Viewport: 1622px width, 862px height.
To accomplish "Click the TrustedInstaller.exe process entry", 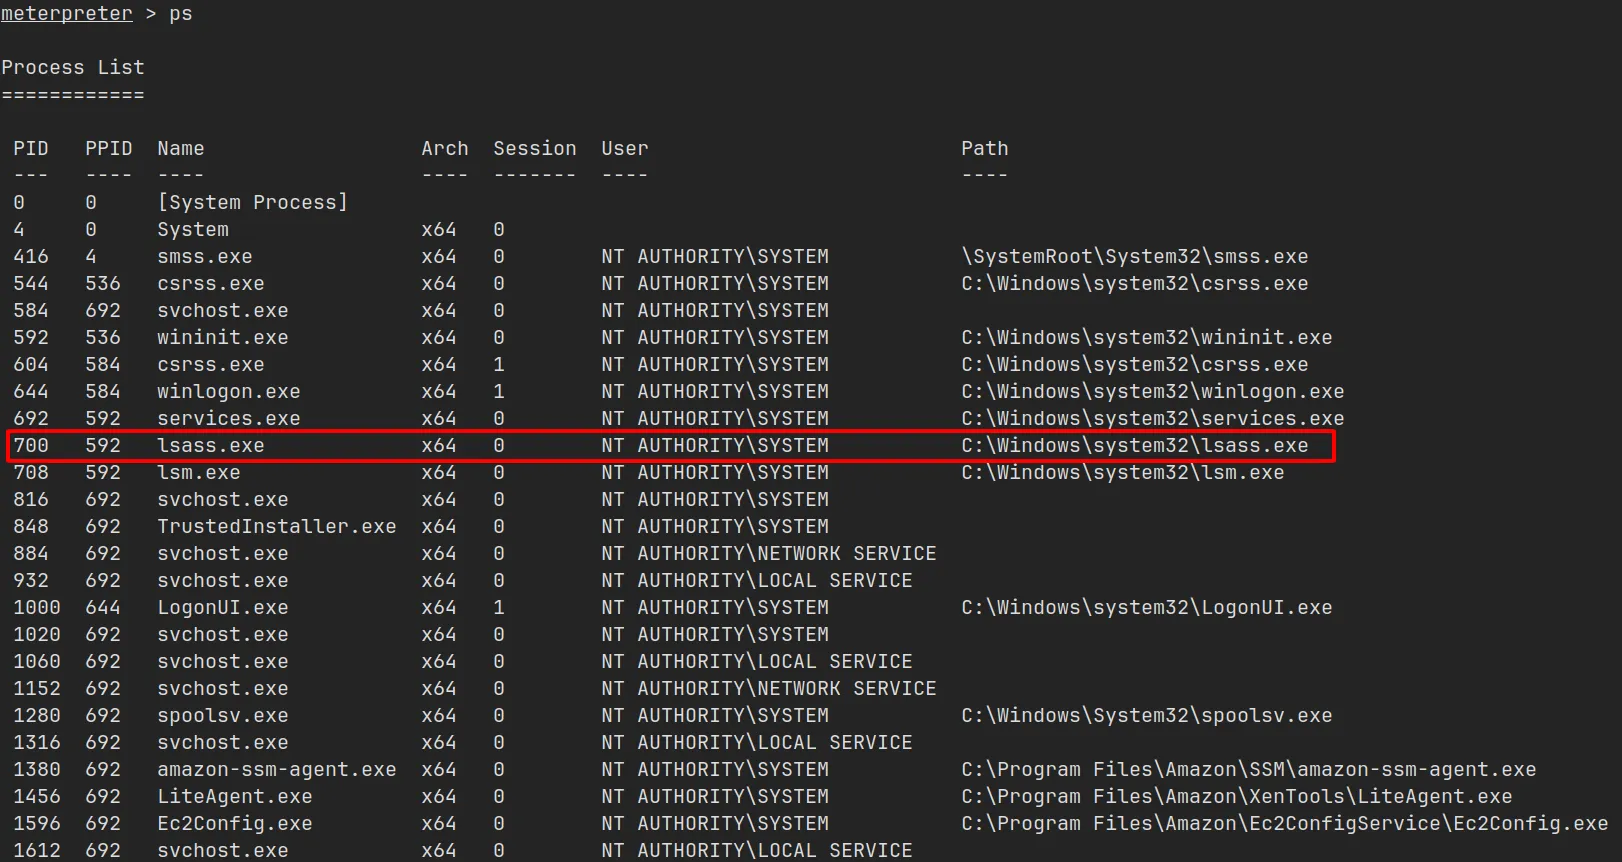I will click(276, 527).
